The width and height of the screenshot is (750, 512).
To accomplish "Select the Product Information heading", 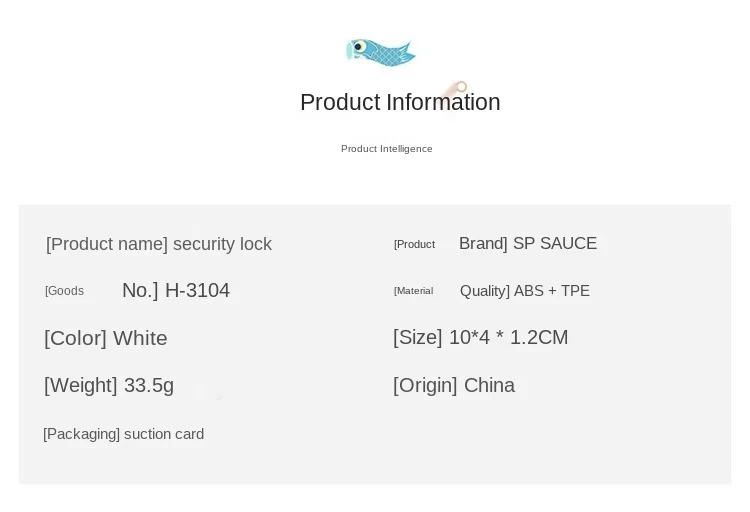I will [400, 102].
